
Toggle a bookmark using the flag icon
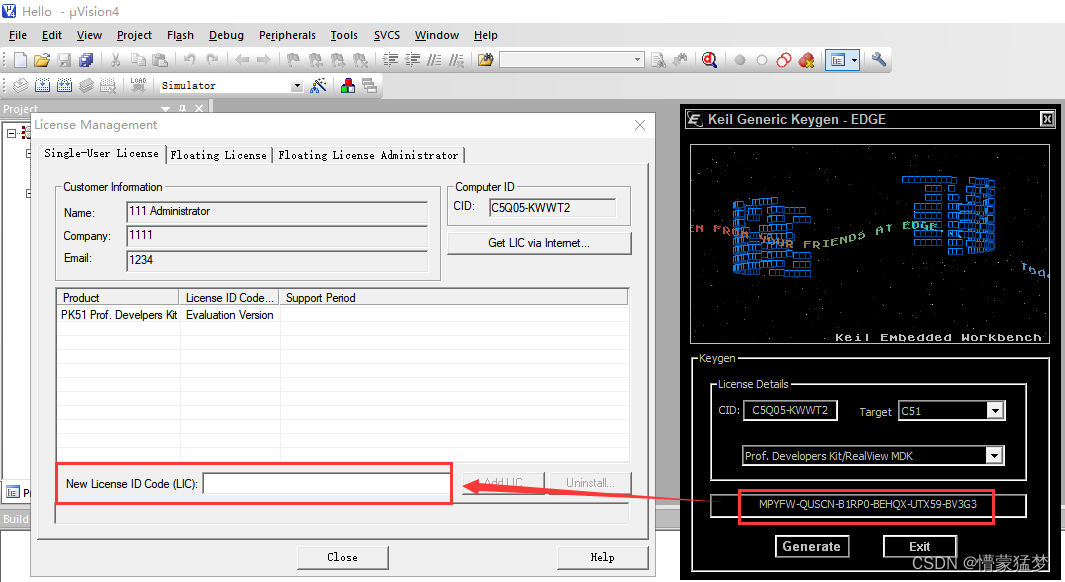pos(293,60)
